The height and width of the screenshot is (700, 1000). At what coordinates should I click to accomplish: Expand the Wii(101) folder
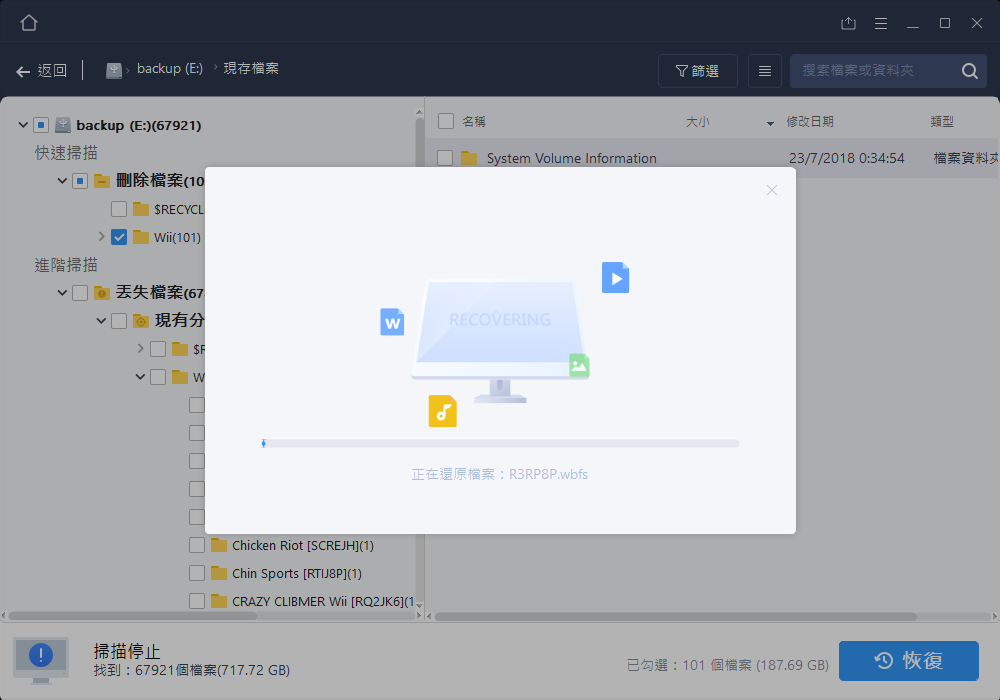[101, 237]
